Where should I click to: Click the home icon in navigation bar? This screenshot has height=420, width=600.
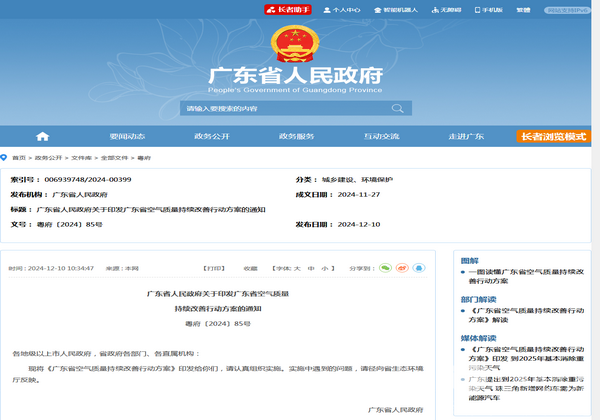coord(42,136)
